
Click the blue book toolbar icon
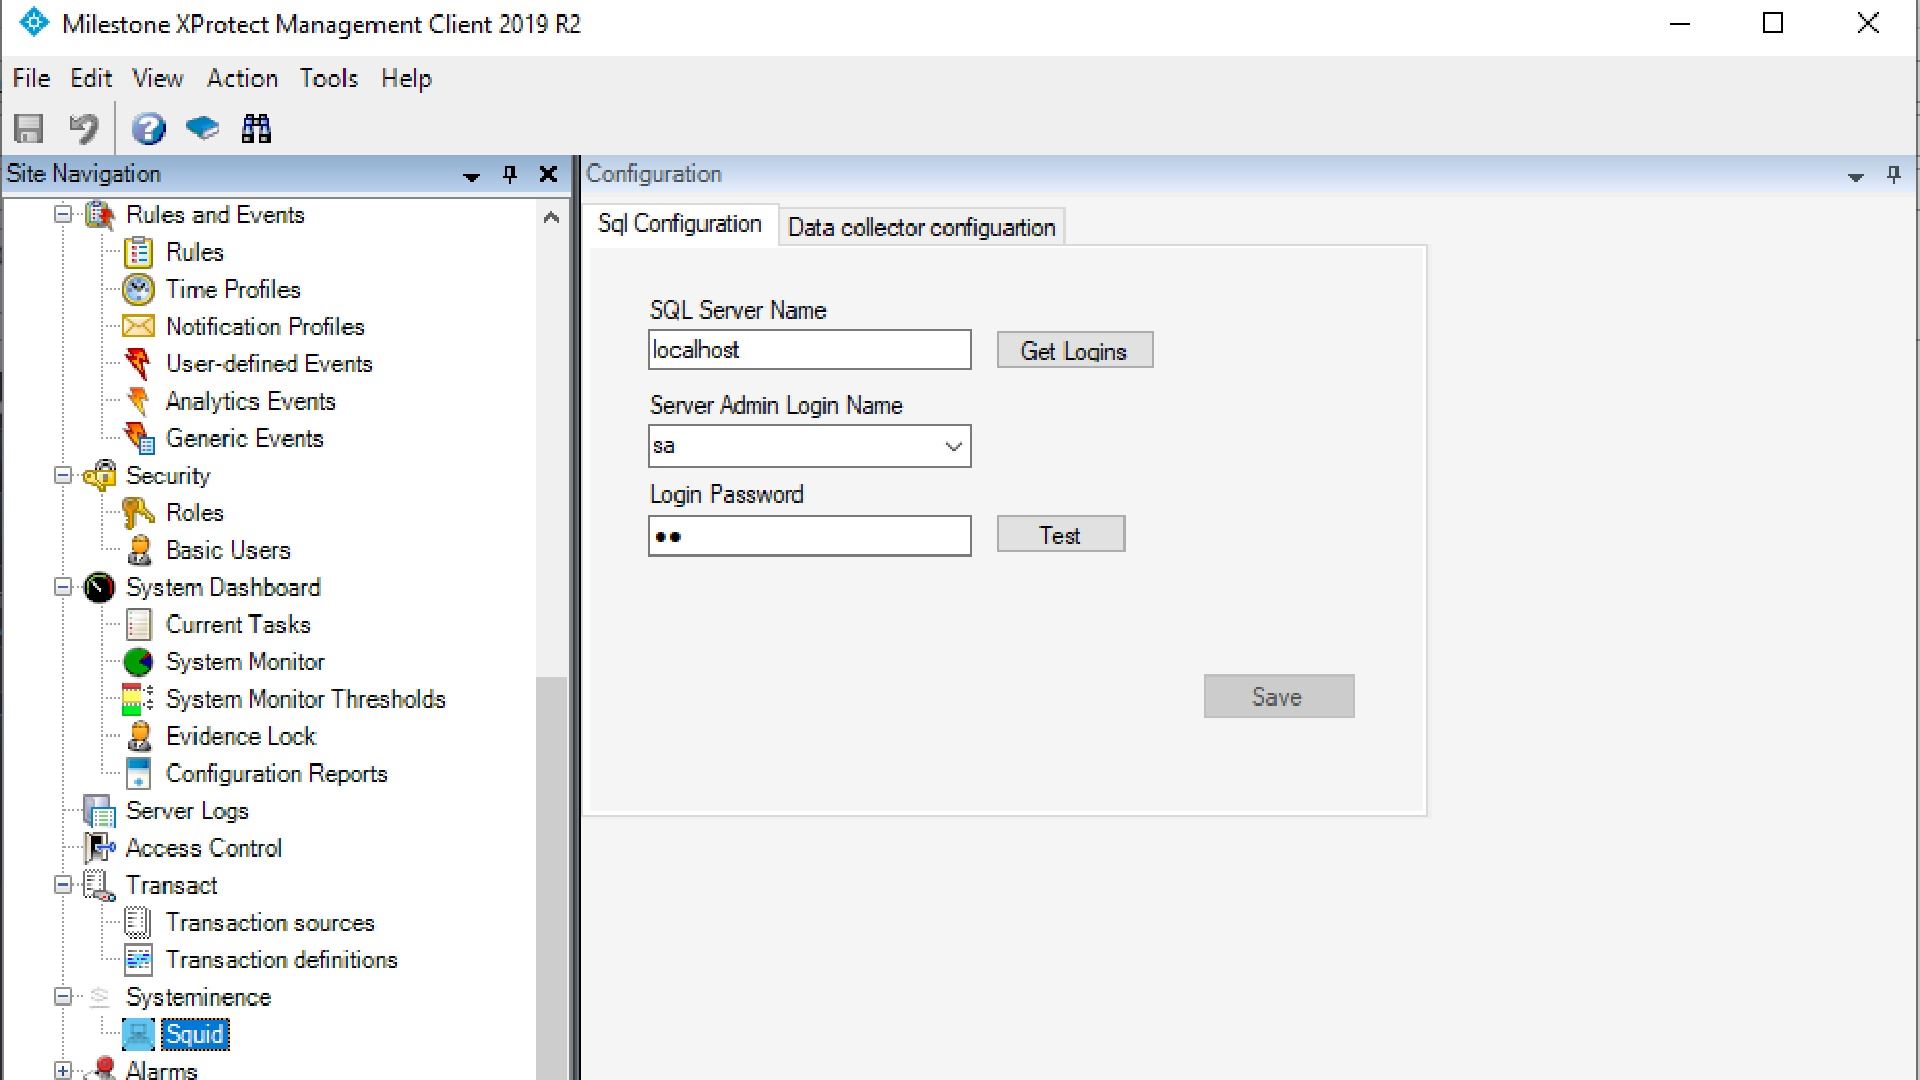click(x=202, y=129)
